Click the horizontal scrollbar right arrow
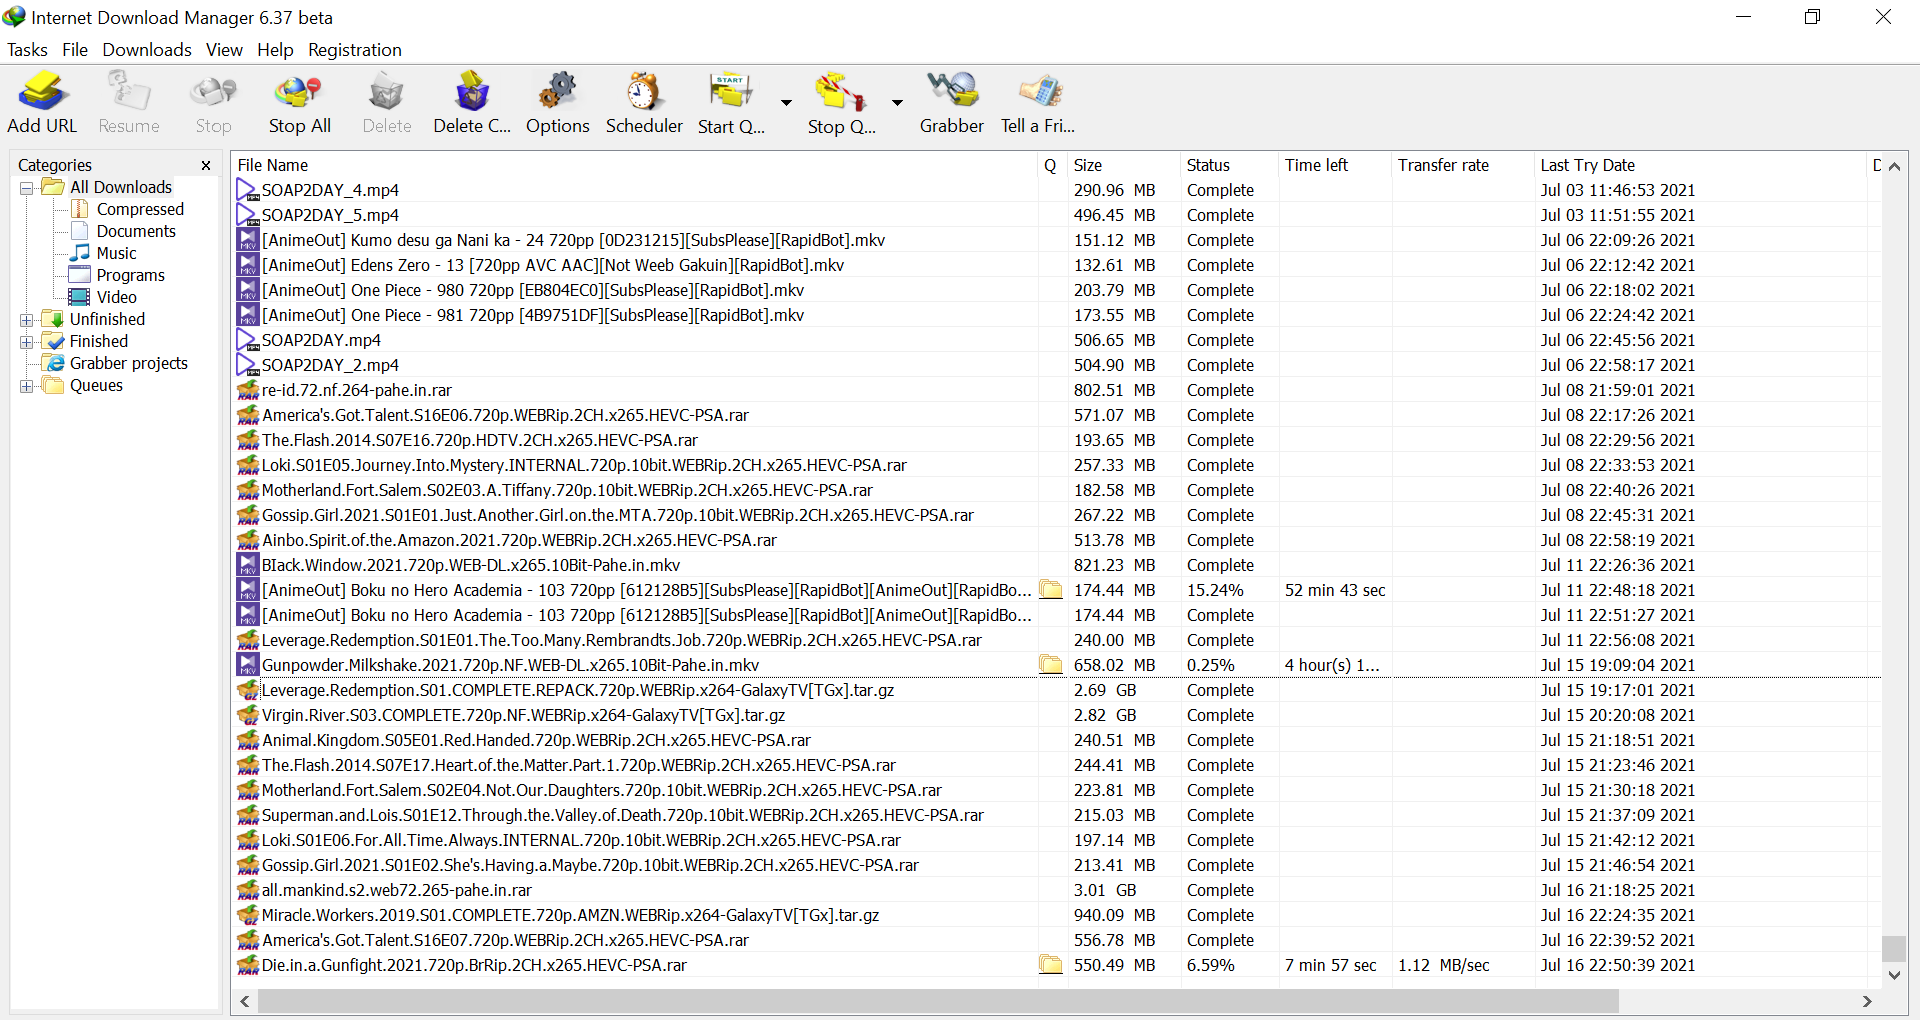 pos(1866,1001)
